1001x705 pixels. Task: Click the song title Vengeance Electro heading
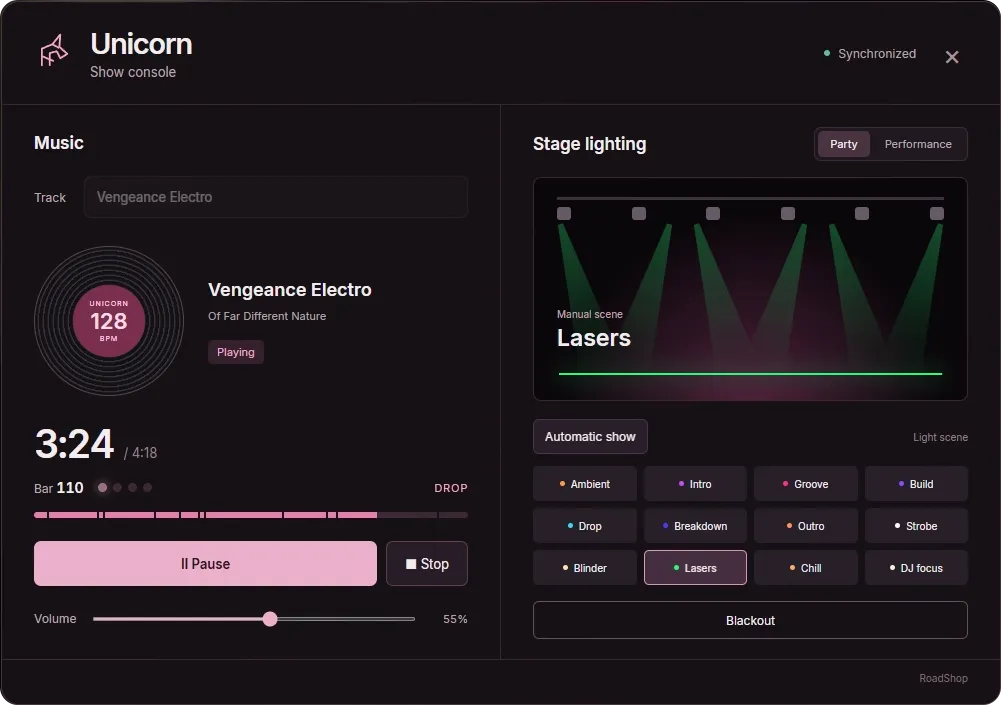click(289, 289)
